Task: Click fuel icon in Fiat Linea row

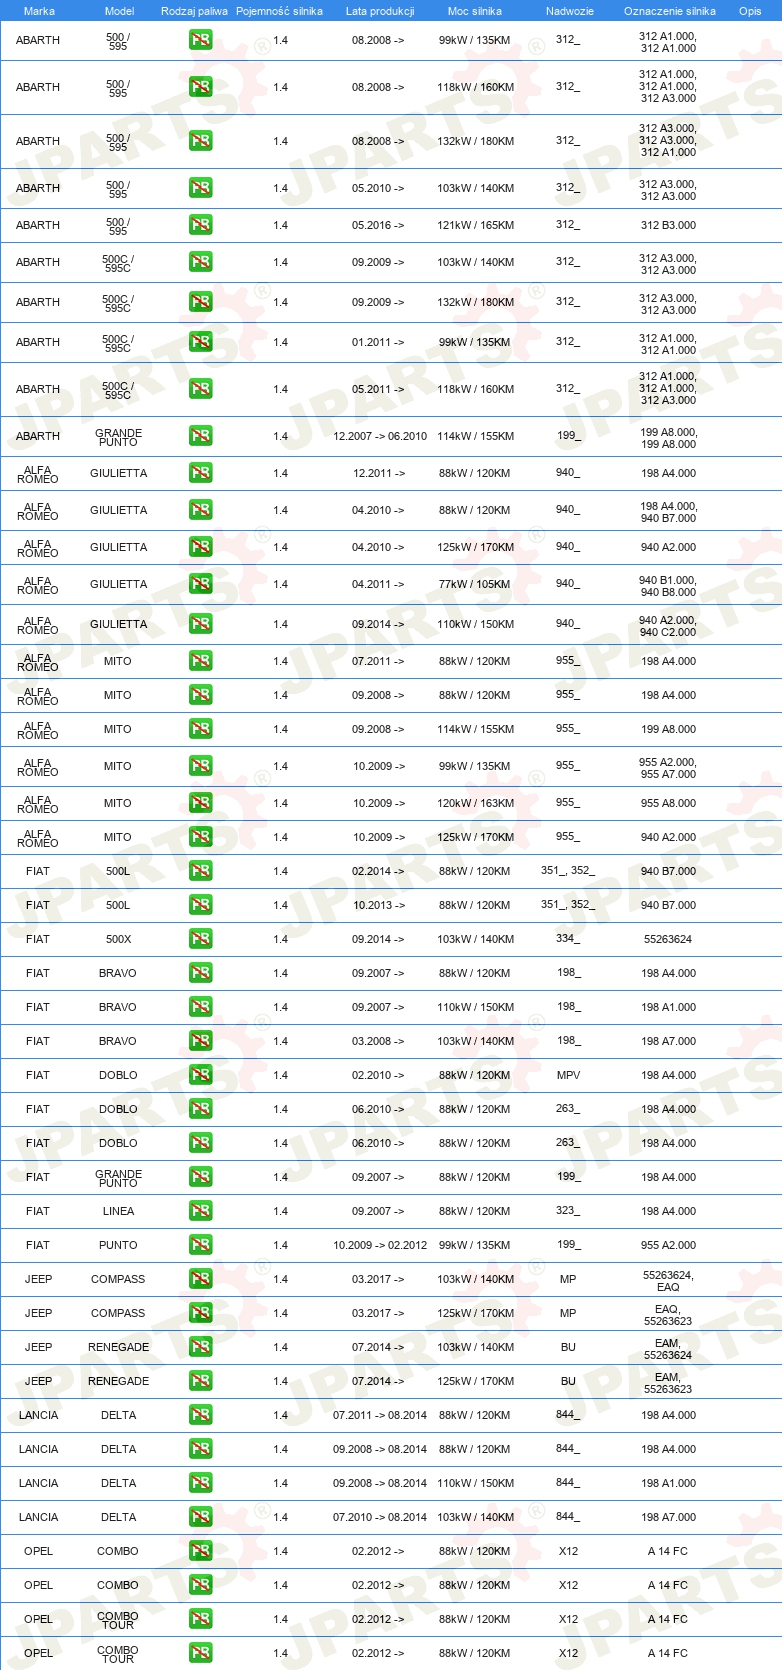Action: [x=200, y=1211]
